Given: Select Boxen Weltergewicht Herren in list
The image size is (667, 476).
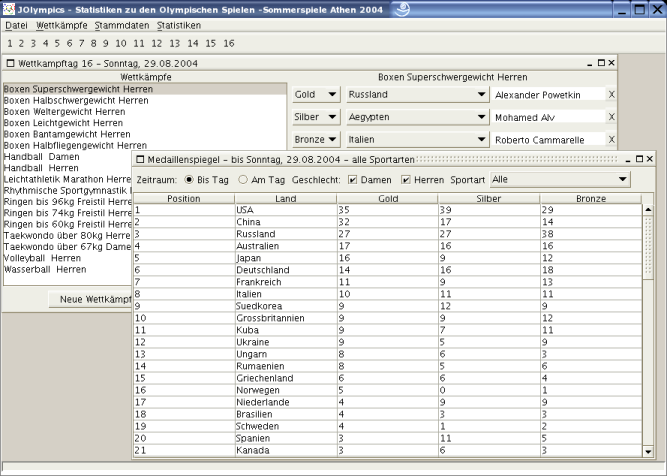Looking at the screenshot, I should tap(145, 112).
